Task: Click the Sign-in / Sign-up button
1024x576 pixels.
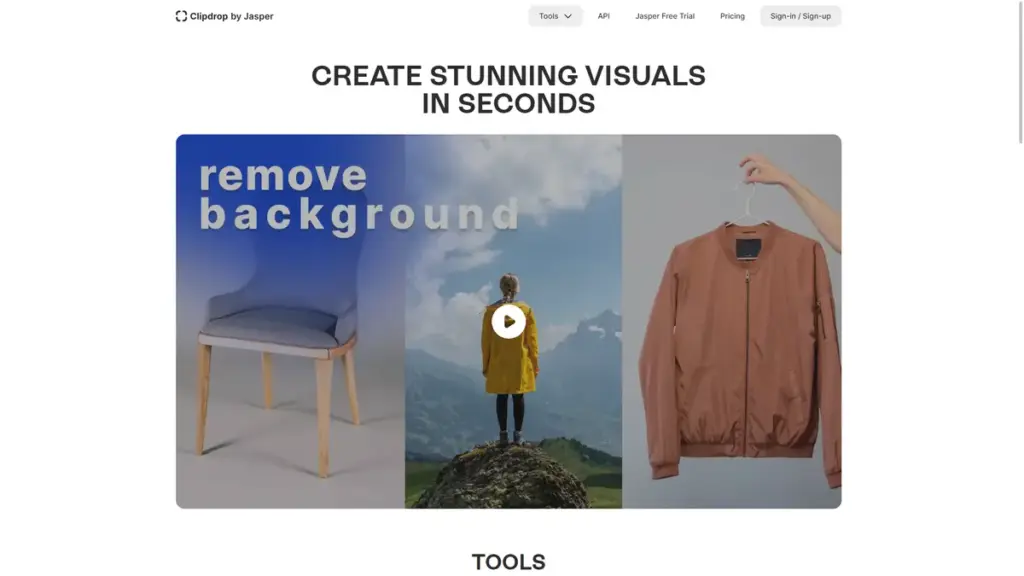Action: (x=801, y=16)
